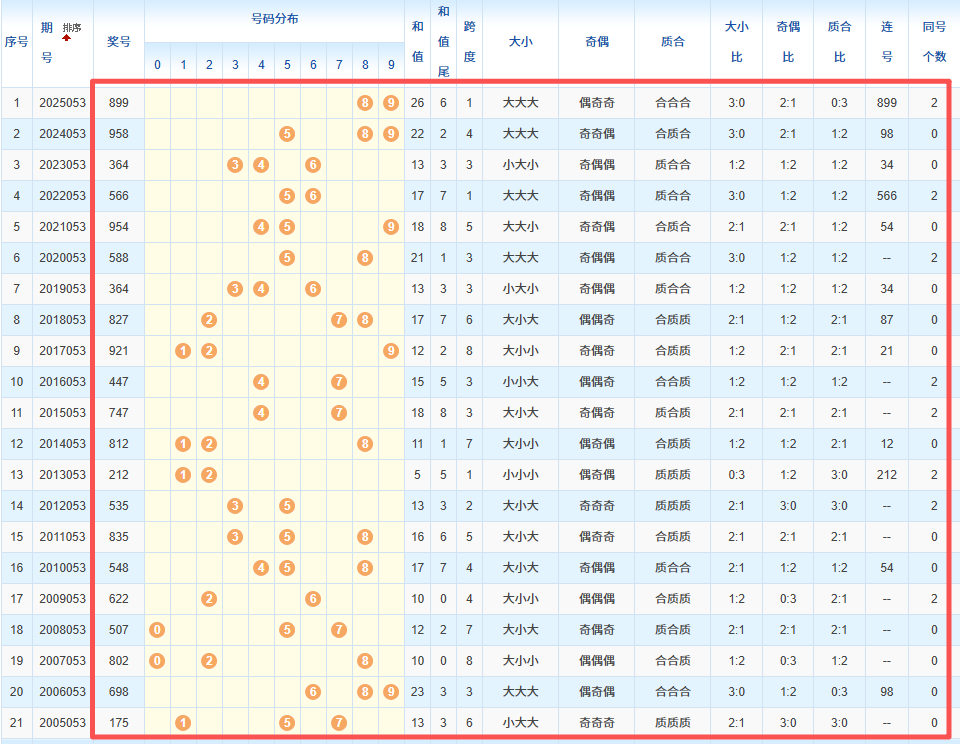Viewport: 960px width, 744px height.
Task: Select the "3" ball in row 2012053
Action: pos(235,505)
